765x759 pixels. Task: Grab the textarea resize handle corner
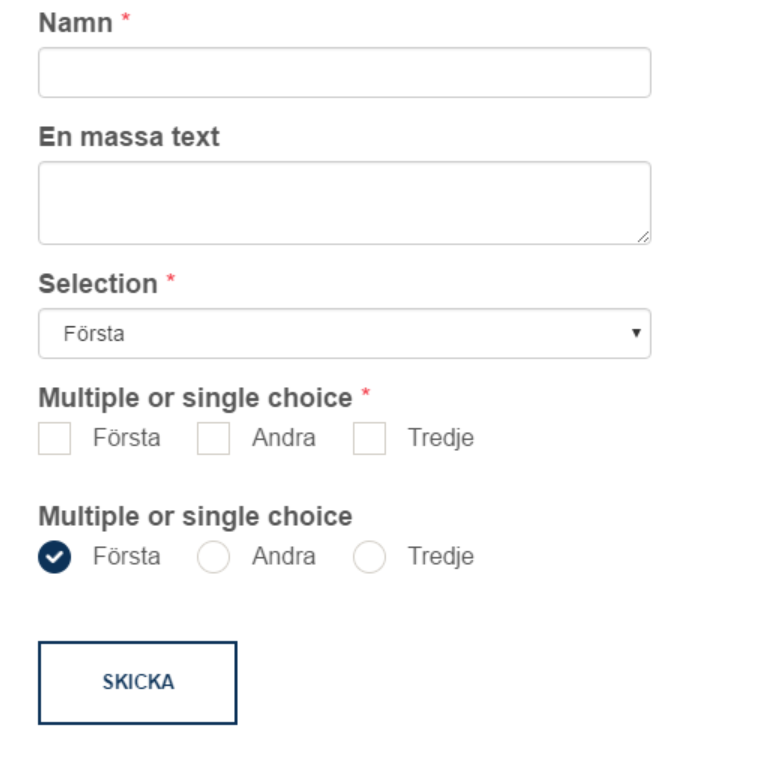point(642,236)
